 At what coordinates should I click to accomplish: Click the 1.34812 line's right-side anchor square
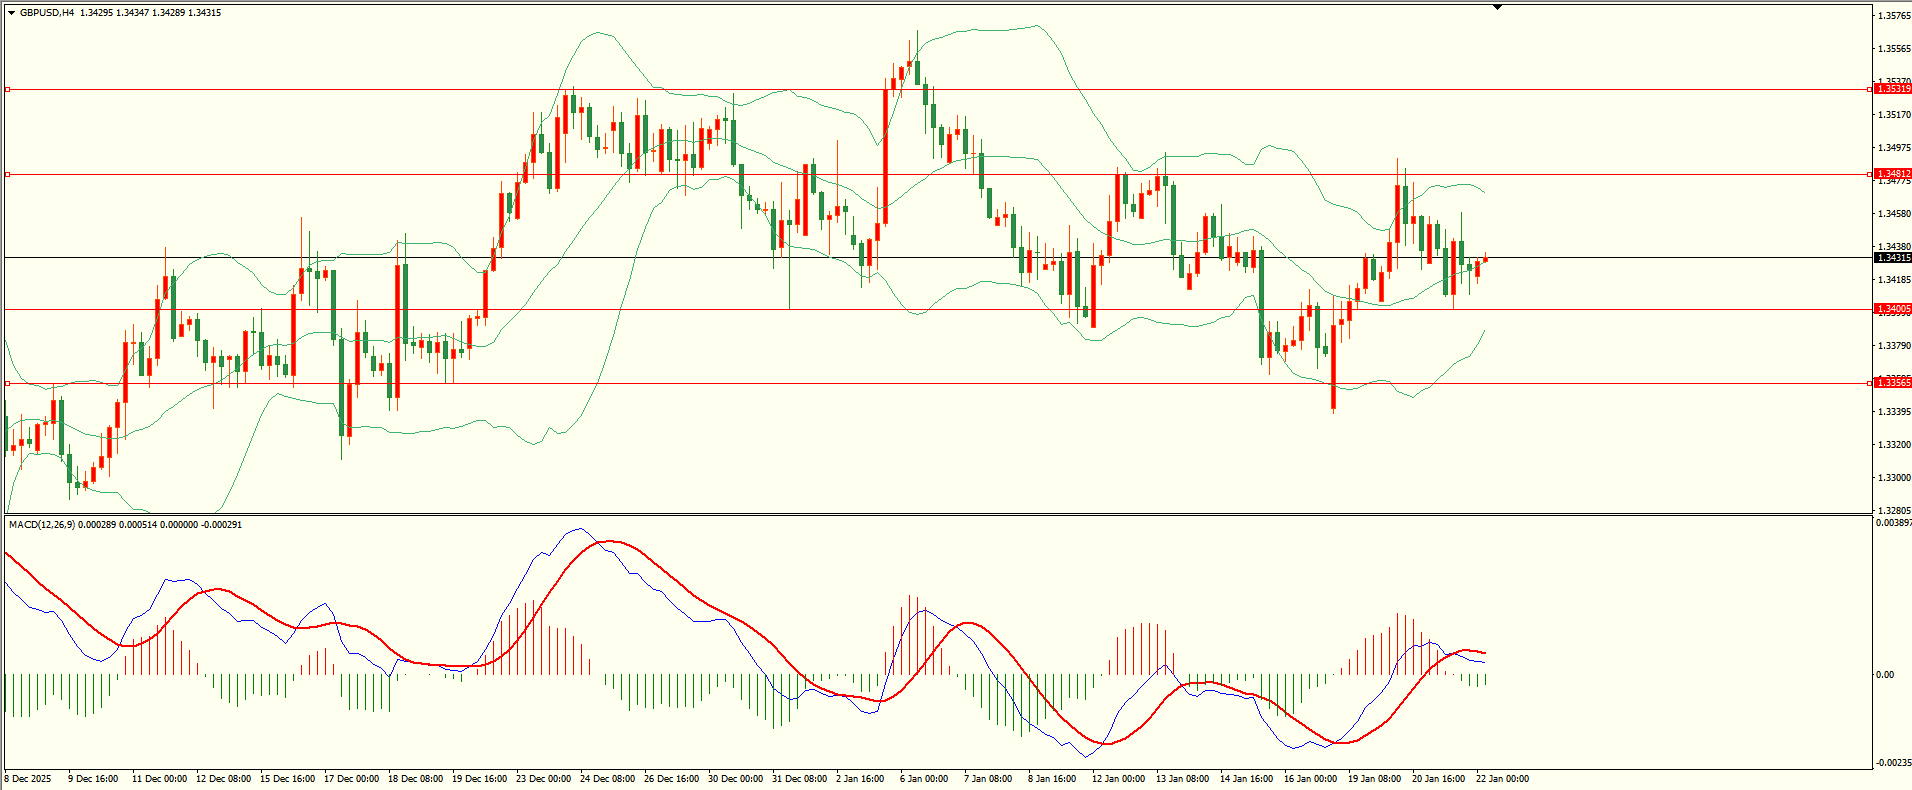(1869, 174)
